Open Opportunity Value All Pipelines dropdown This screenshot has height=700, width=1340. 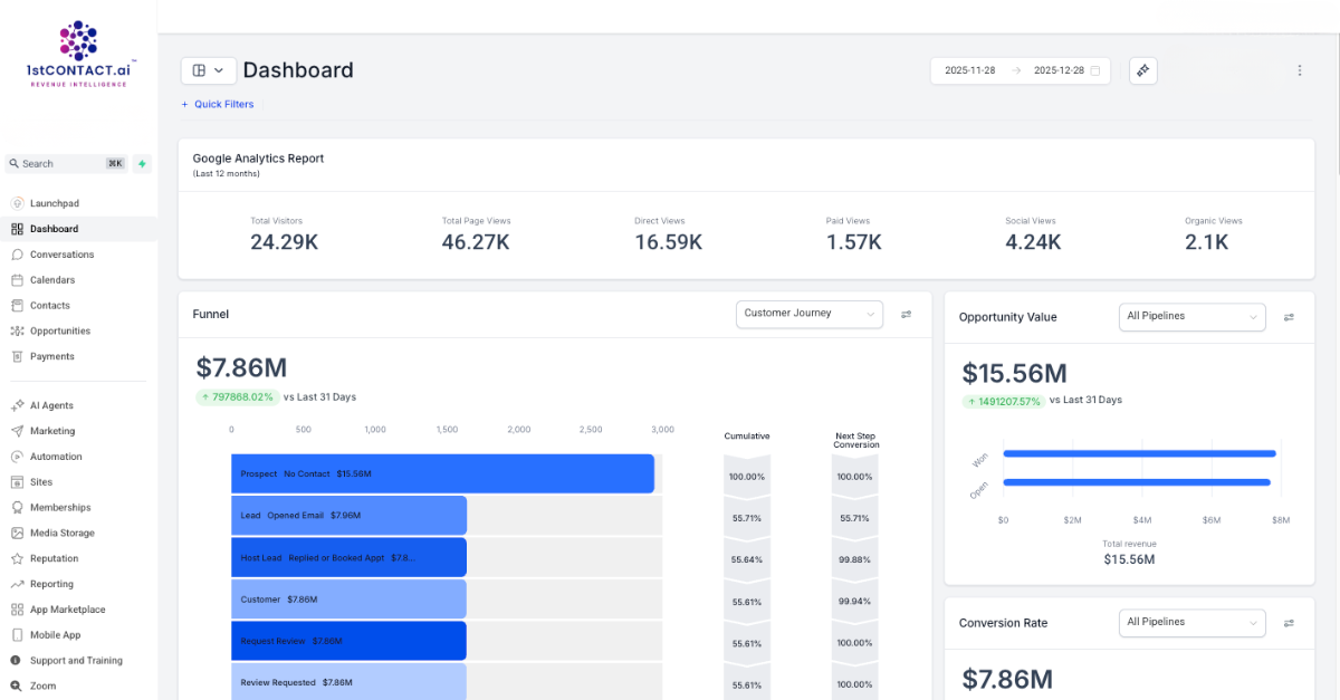point(1191,317)
